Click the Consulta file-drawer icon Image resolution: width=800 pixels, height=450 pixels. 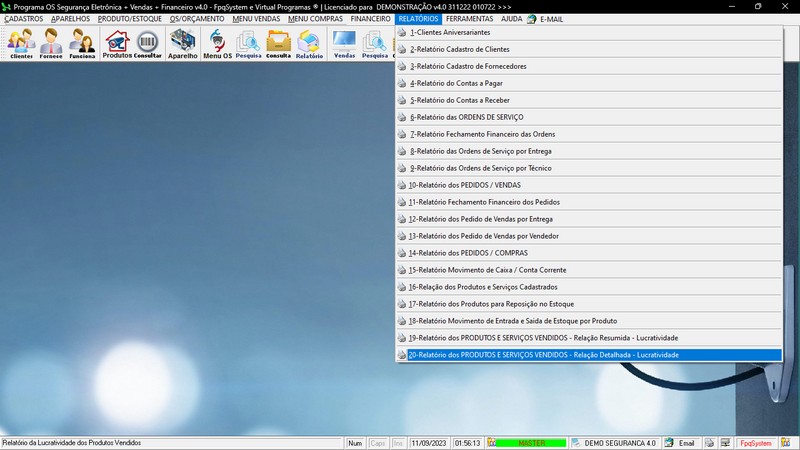(x=279, y=43)
